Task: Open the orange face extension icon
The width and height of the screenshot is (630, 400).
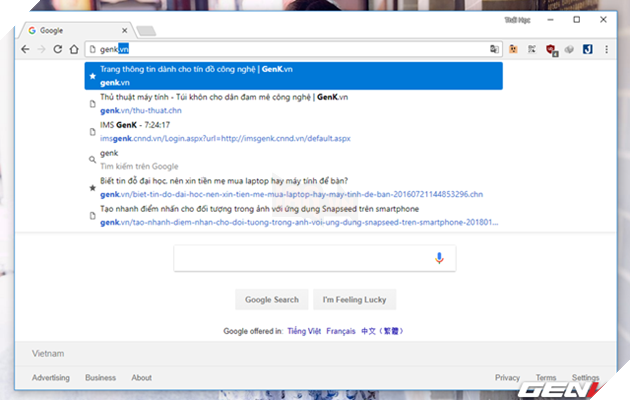Action: (x=513, y=49)
